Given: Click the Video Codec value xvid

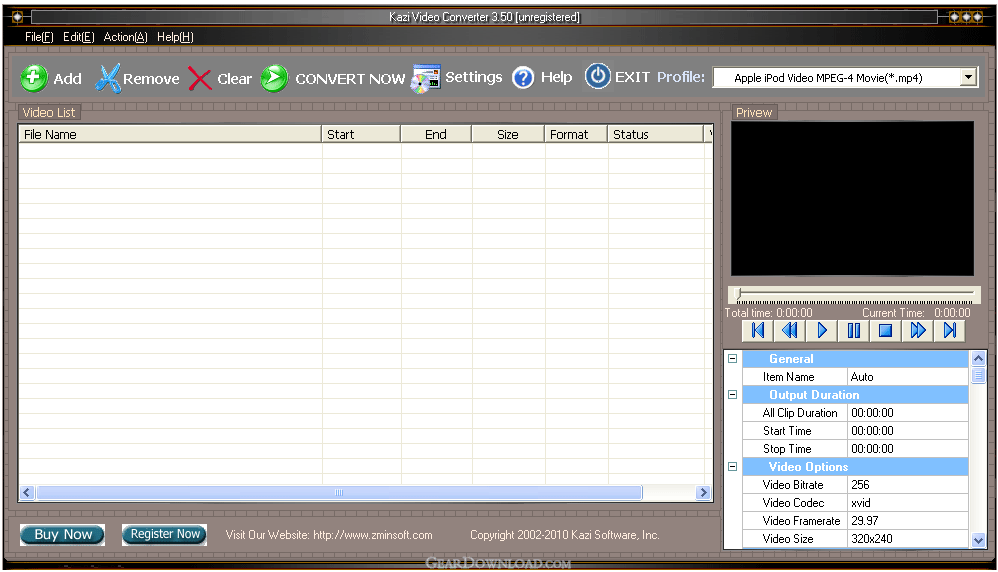Looking at the screenshot, I should [908, 503].
